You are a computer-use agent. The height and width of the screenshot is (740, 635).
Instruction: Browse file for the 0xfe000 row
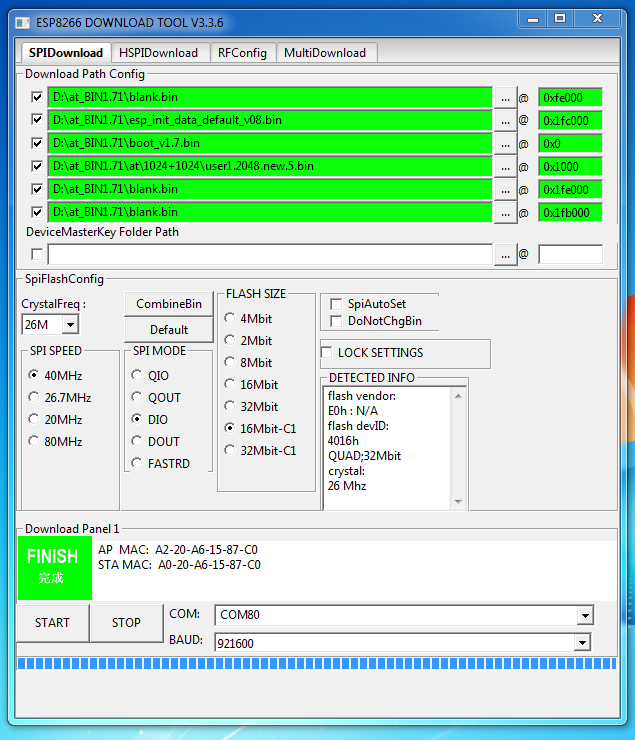[x=505, y=98]
